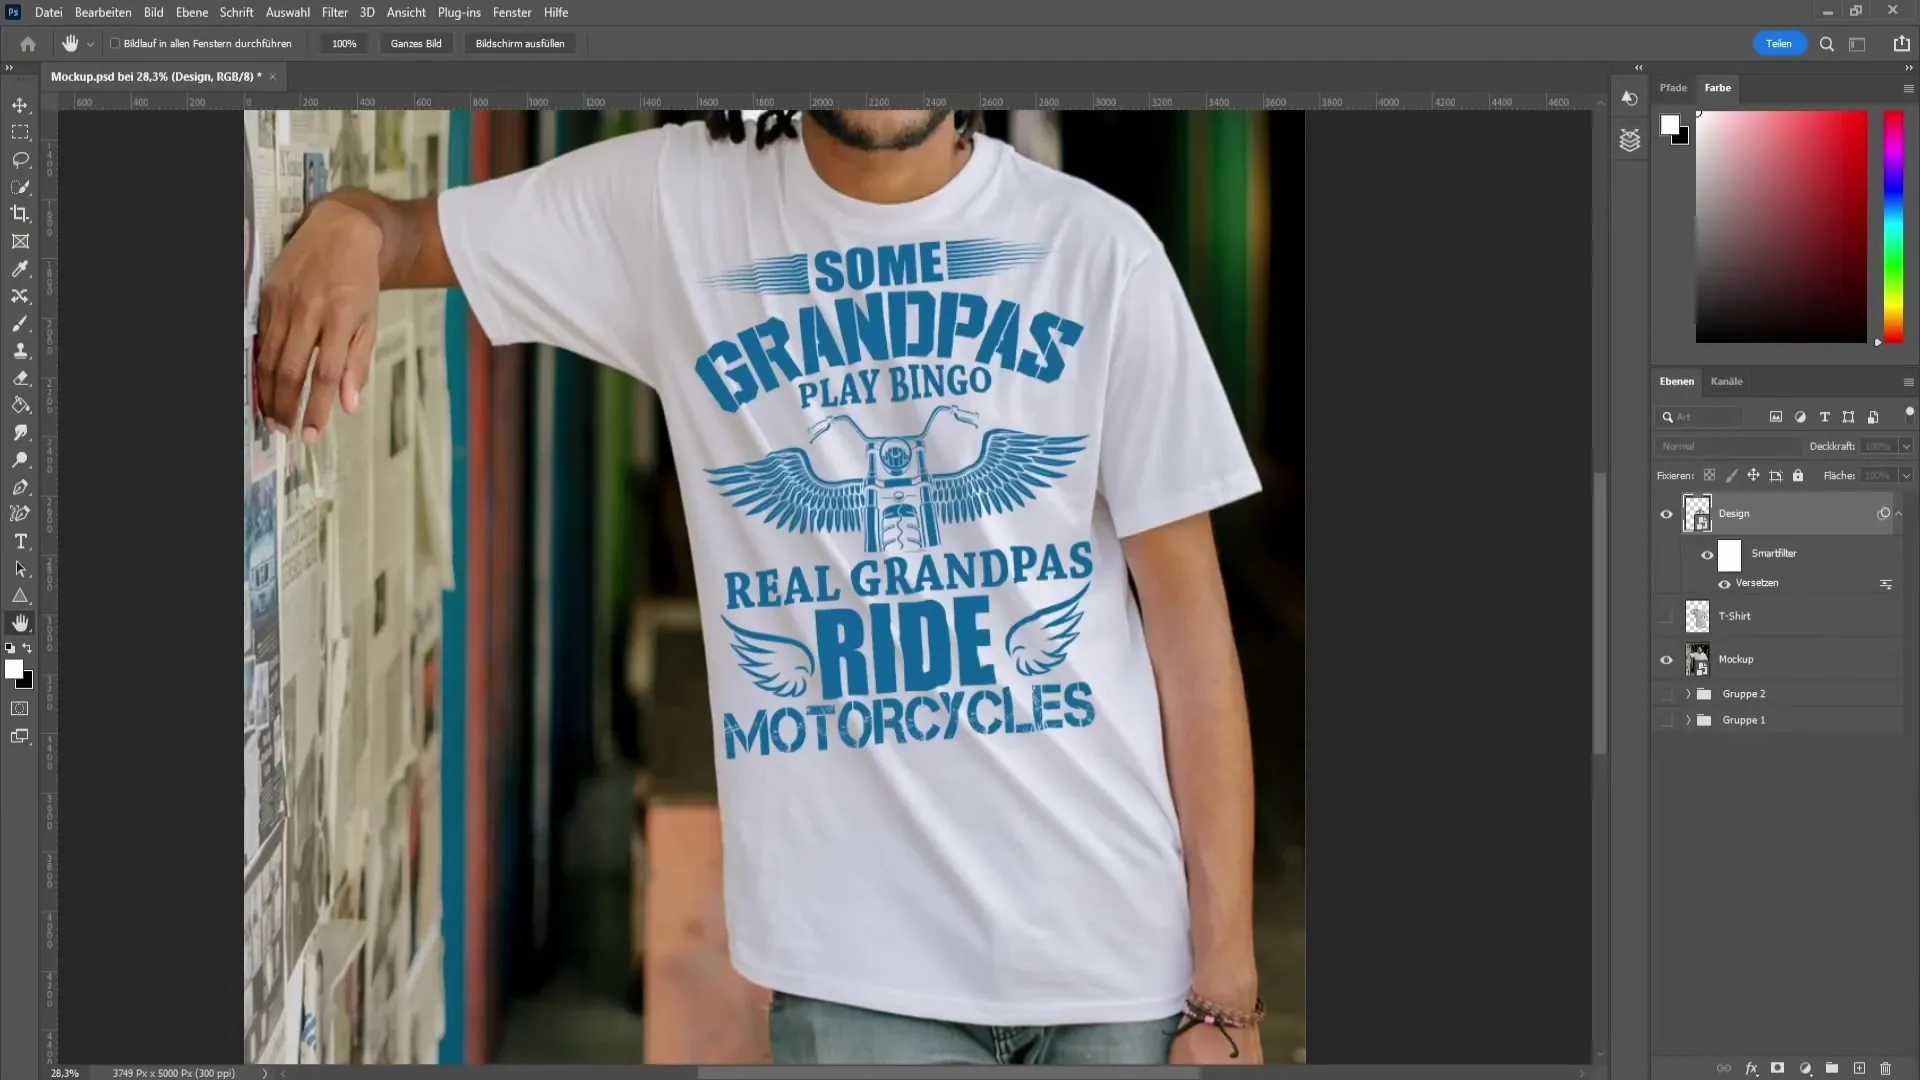The image size is (1920, 1080).
Task: Open the Bearbeiten menu
Action: [x=103, y=12]
